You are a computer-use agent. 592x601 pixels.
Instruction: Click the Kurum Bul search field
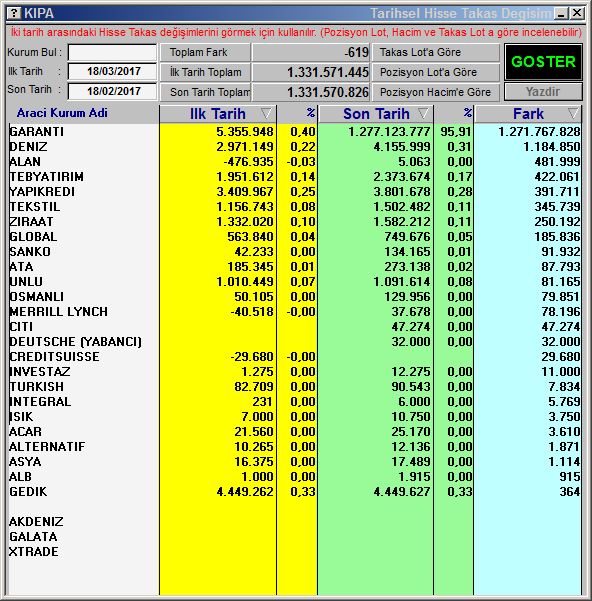tap(112, 52)
